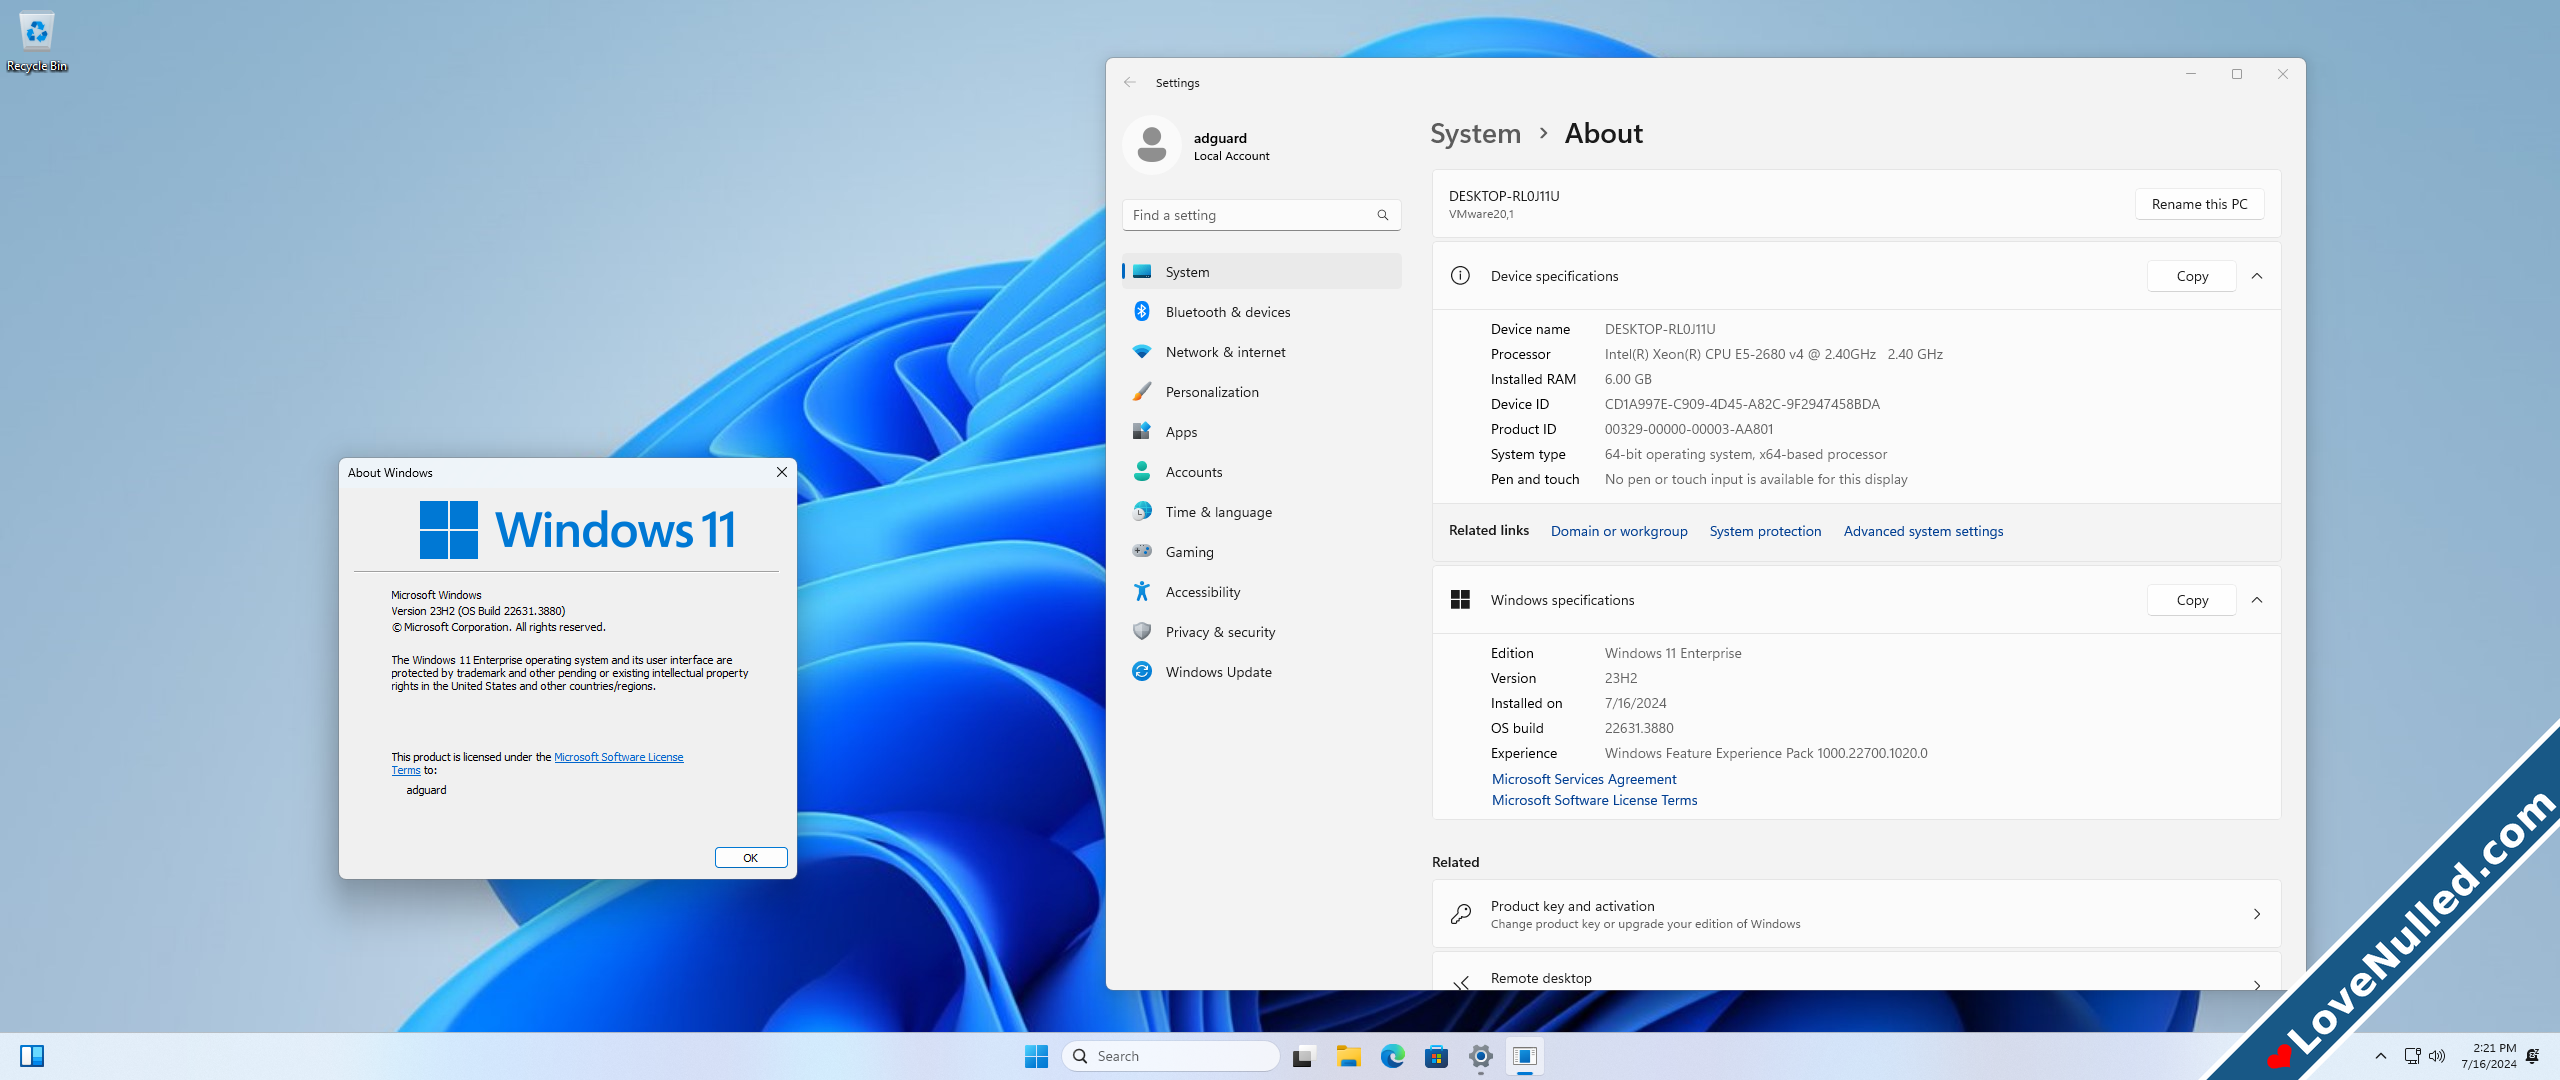Open Task View from the taskbar

(x=1303, y=1056)
